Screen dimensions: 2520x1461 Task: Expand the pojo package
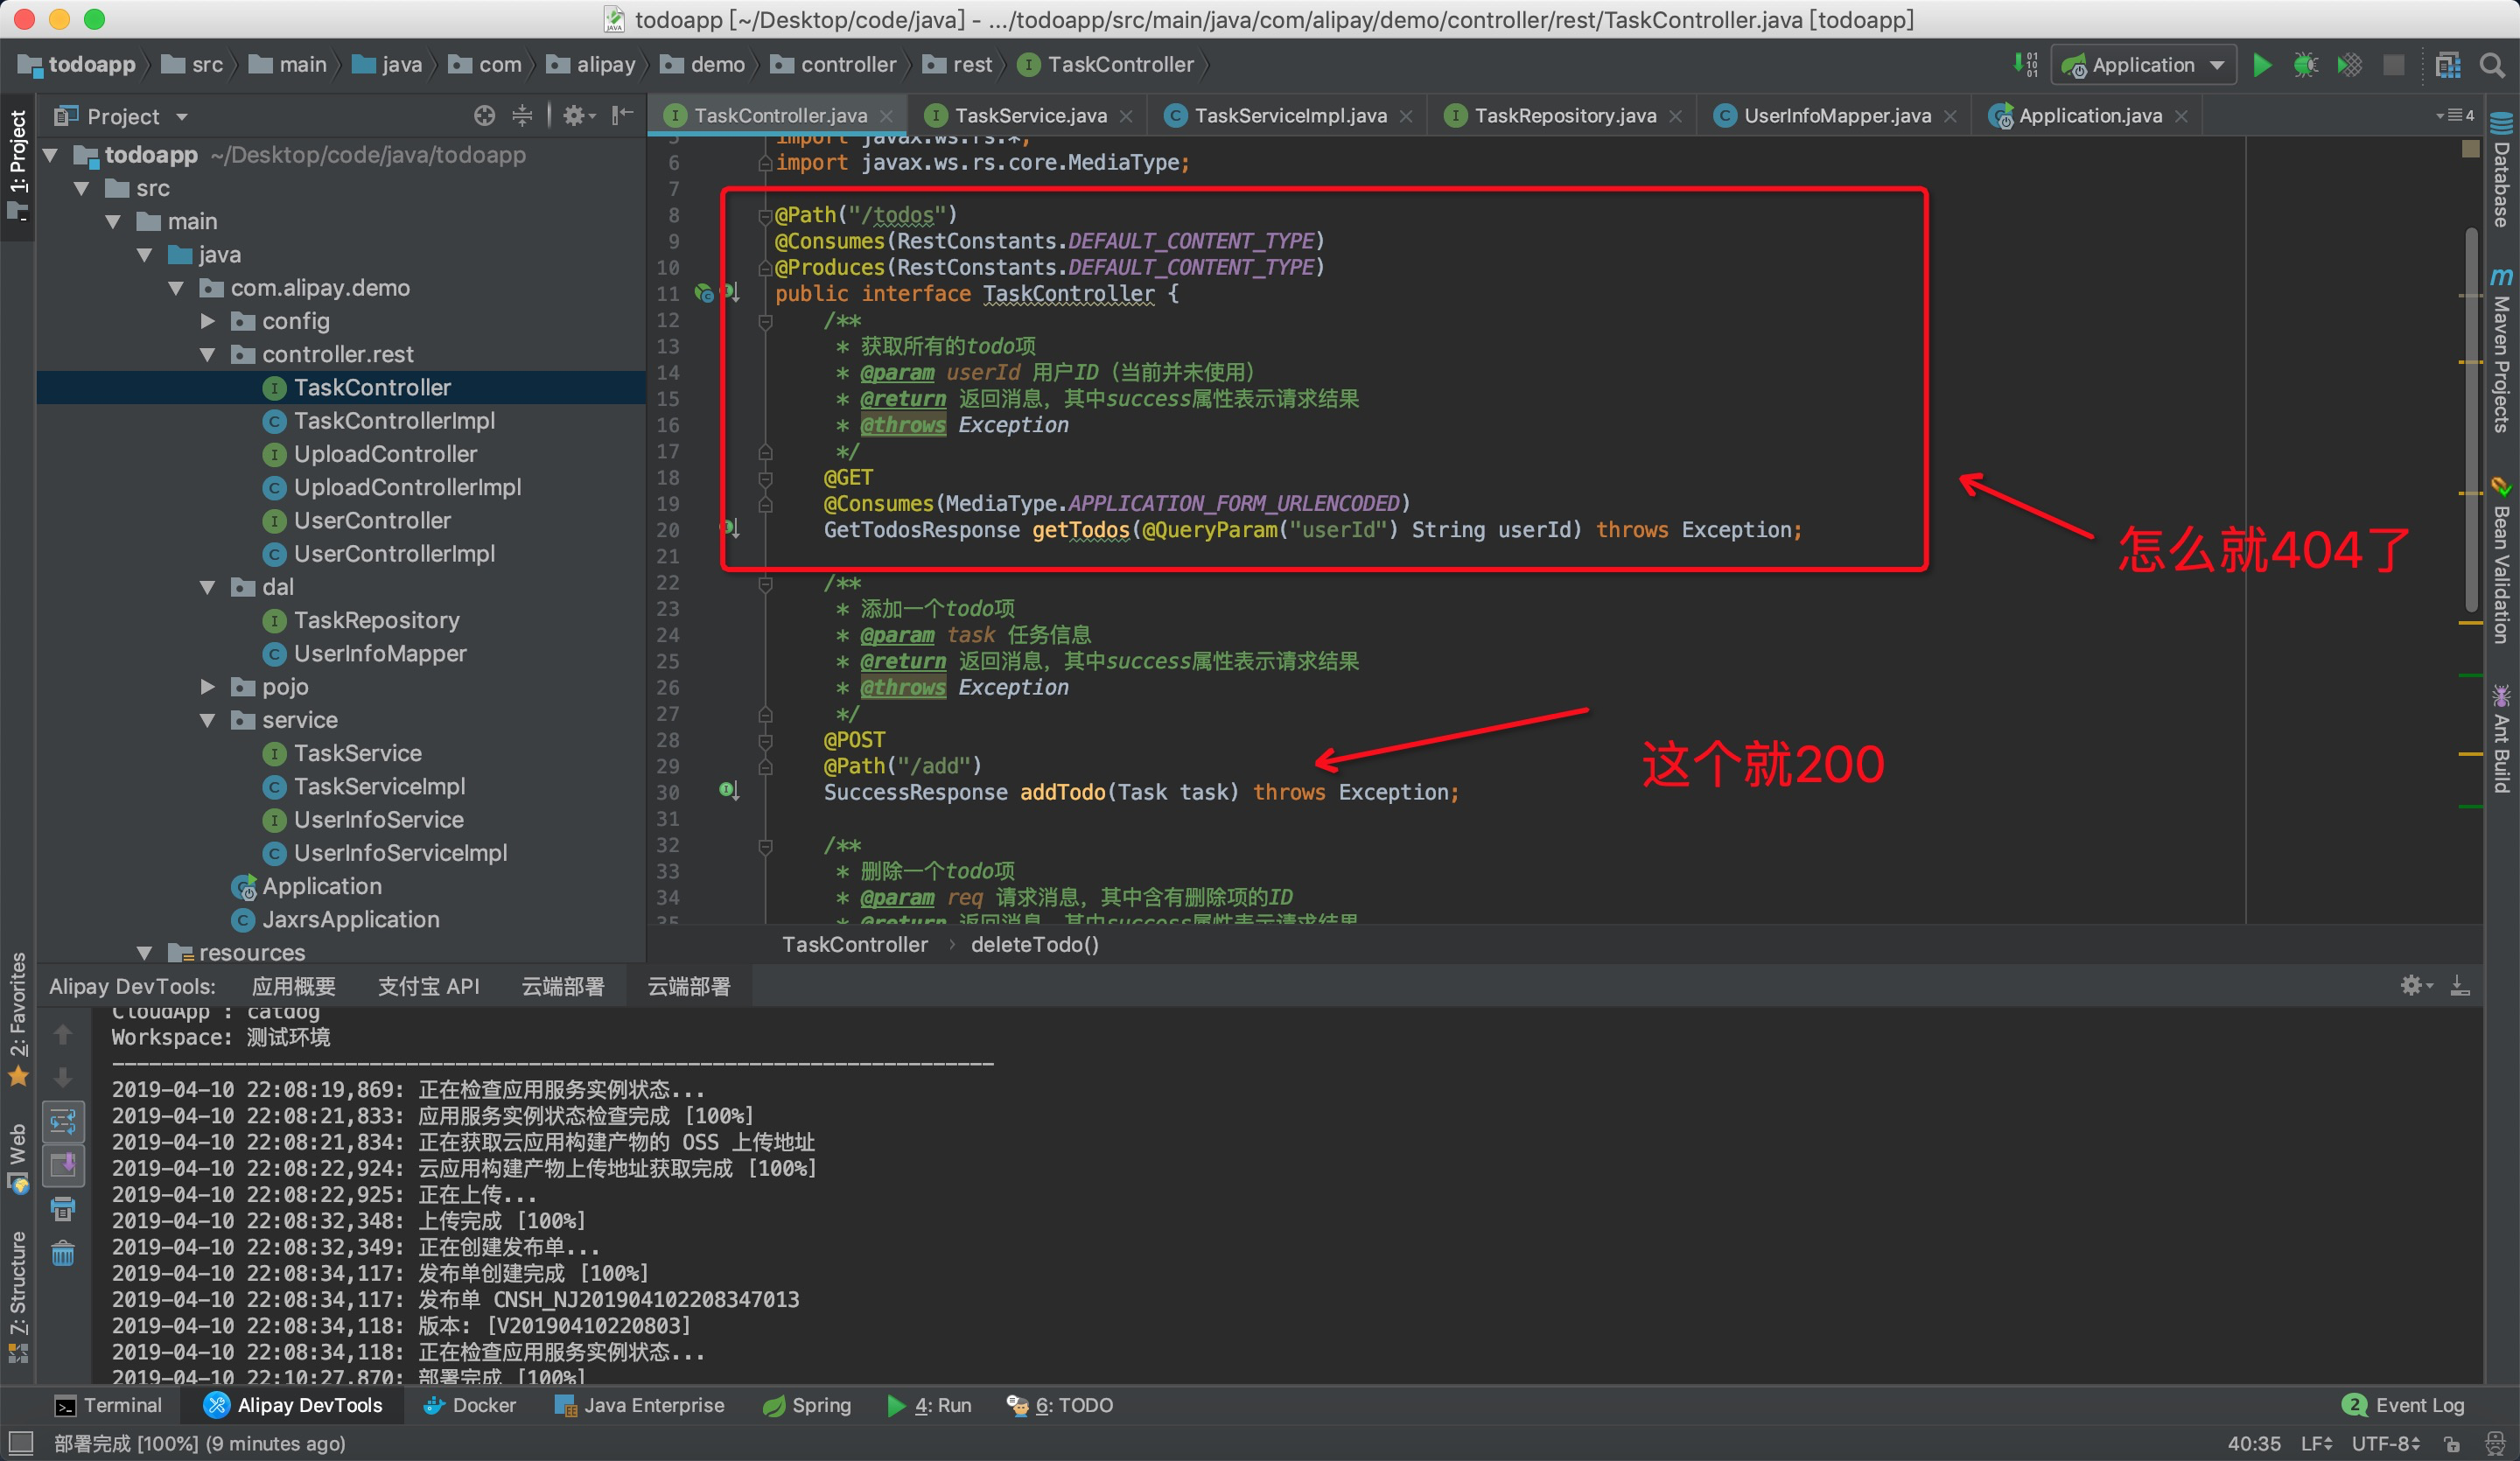tap(207, 687)
